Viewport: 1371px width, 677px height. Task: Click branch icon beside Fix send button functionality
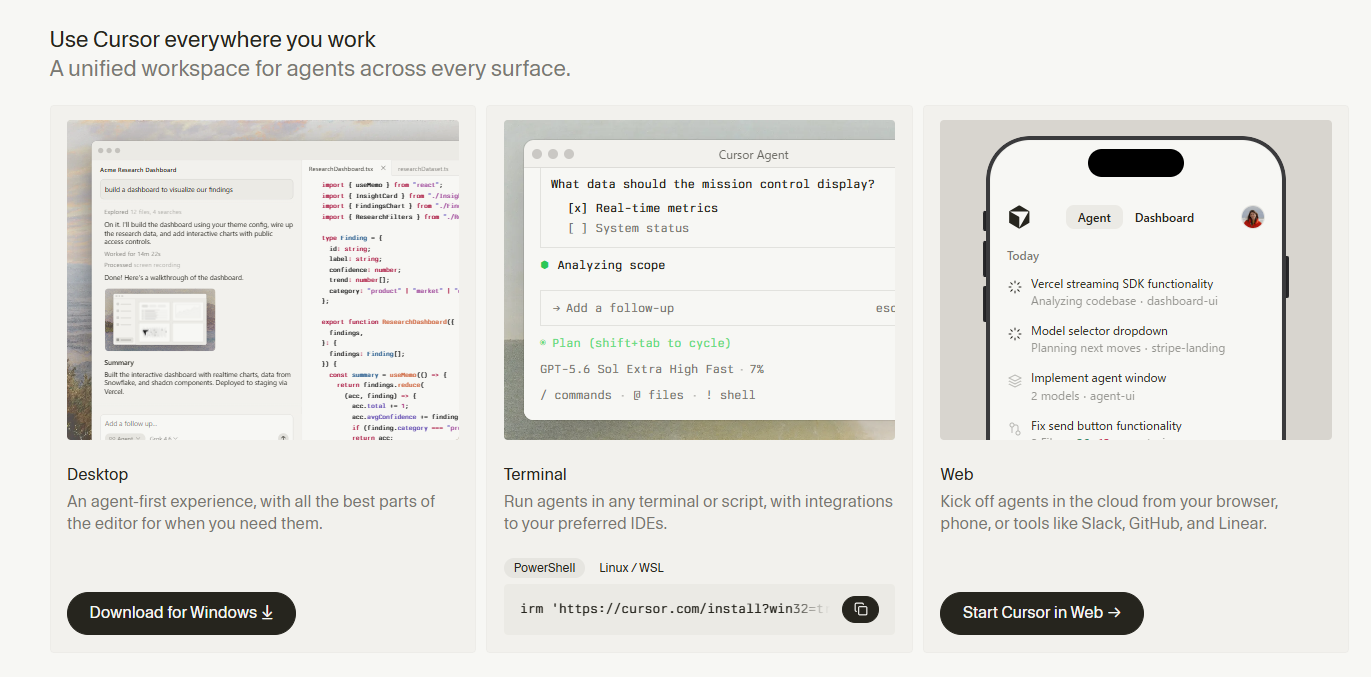point(1014,430)
